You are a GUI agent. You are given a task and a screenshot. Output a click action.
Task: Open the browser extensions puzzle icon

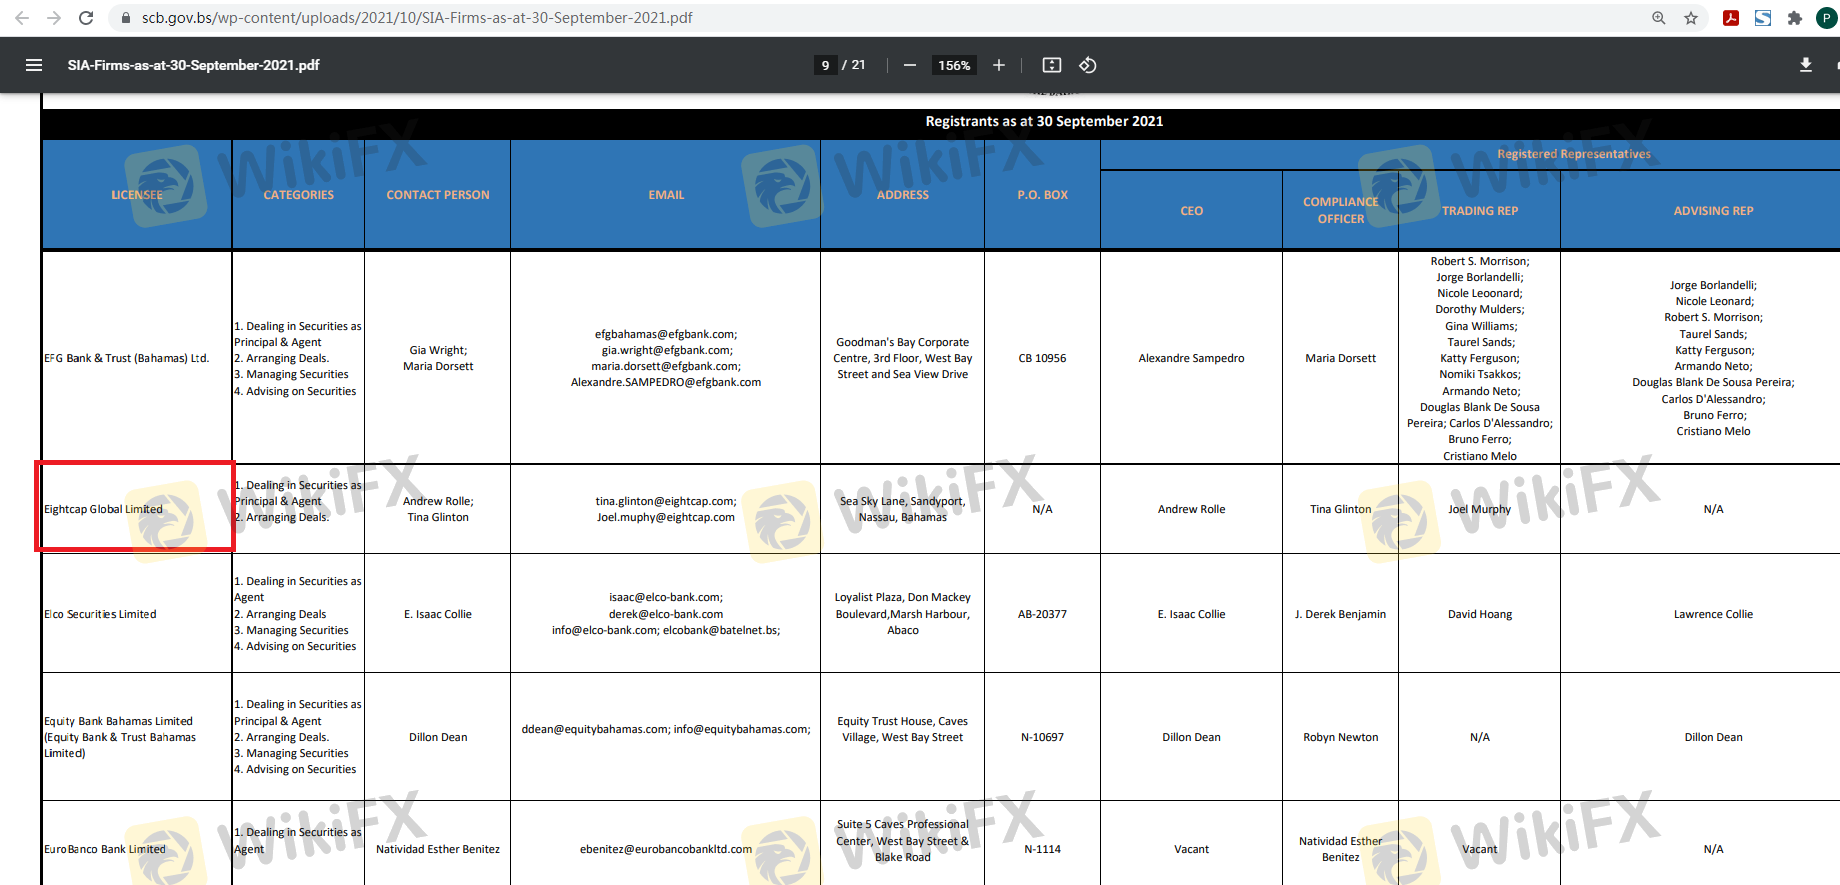pos(1795,18)
